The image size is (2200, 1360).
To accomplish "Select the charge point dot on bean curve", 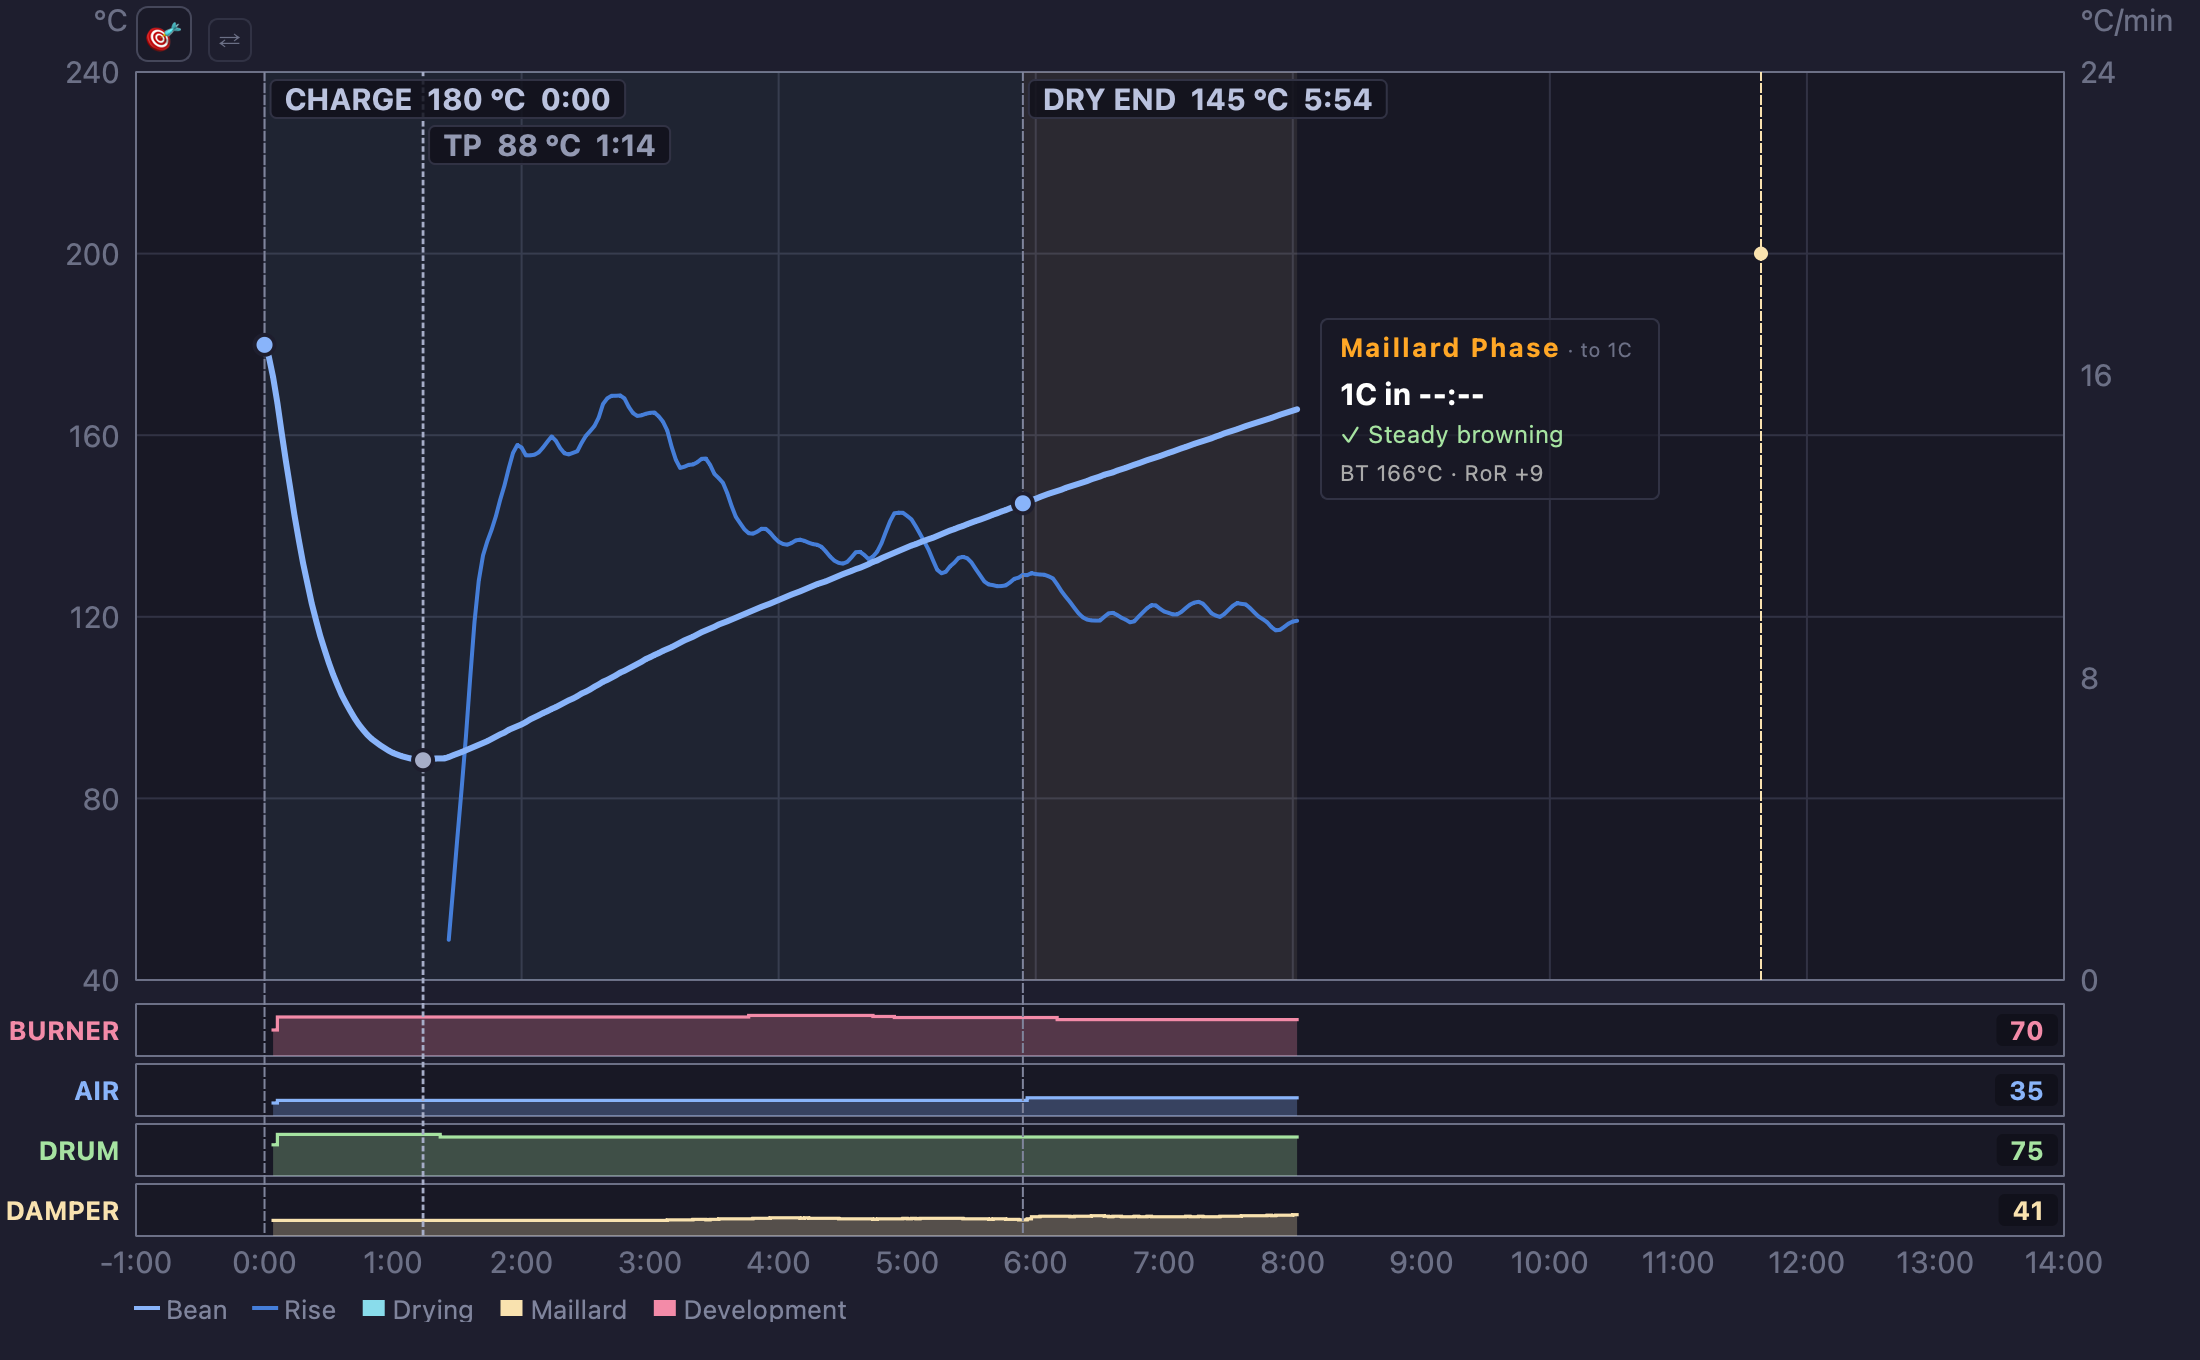I will [x=264, y=345].
